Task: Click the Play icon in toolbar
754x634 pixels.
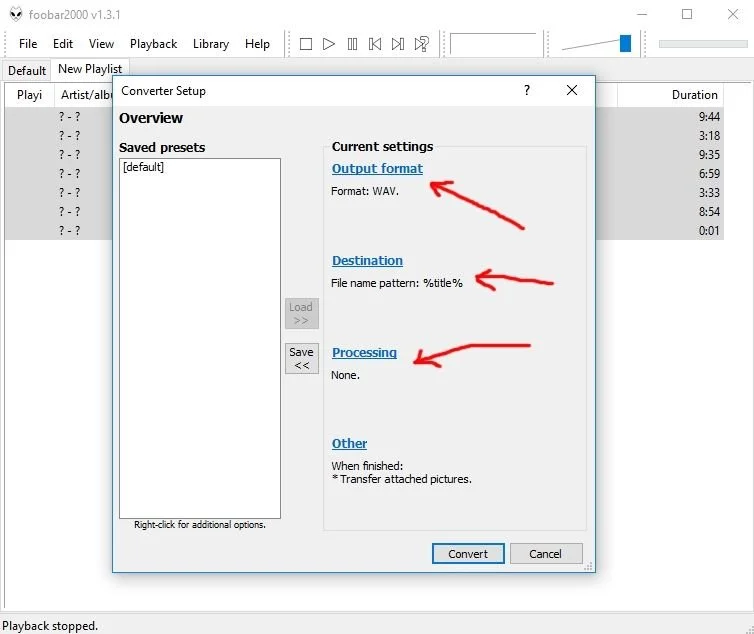Action: tap(329, 44)
